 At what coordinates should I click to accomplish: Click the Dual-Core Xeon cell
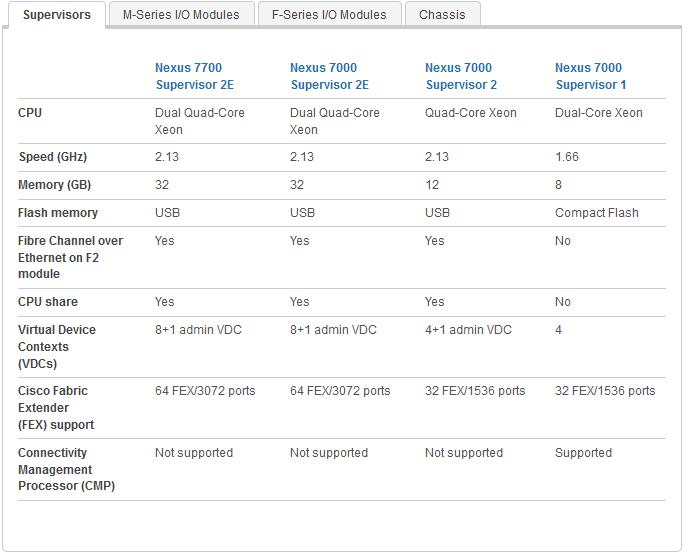pyautogui.click(x=598, y=113)
